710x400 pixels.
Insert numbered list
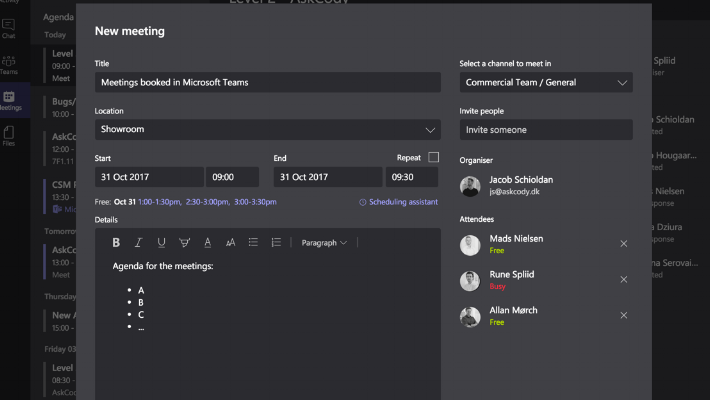pyautogui.click(x=276, y=243)
